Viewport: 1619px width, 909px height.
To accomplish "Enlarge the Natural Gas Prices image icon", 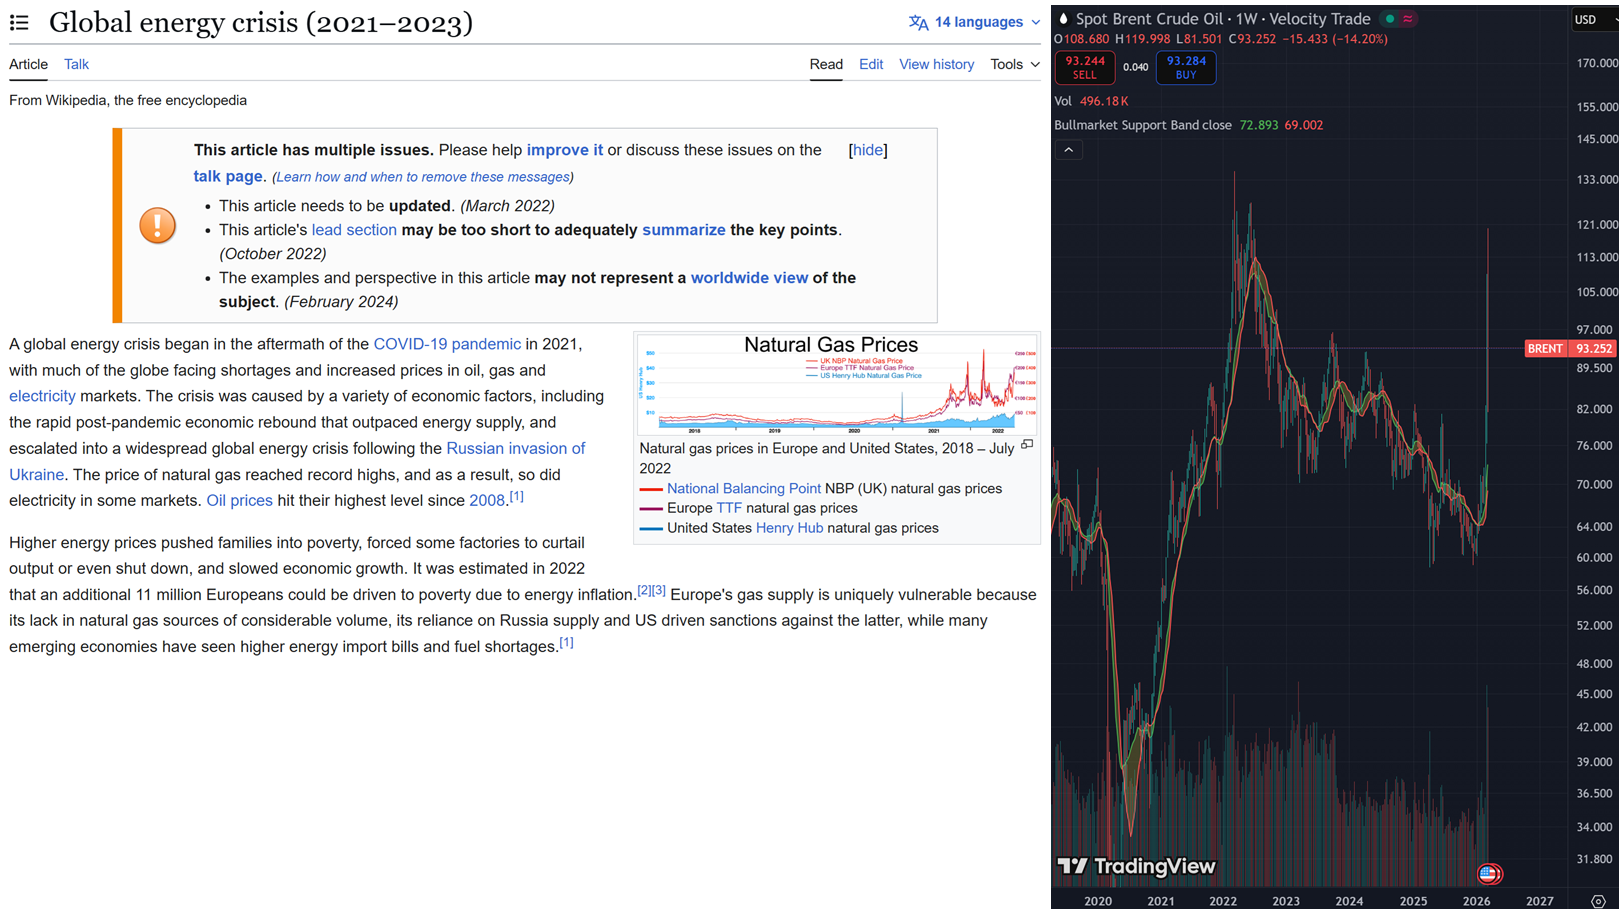I will pyautogui.click(x=1027, y=445).
